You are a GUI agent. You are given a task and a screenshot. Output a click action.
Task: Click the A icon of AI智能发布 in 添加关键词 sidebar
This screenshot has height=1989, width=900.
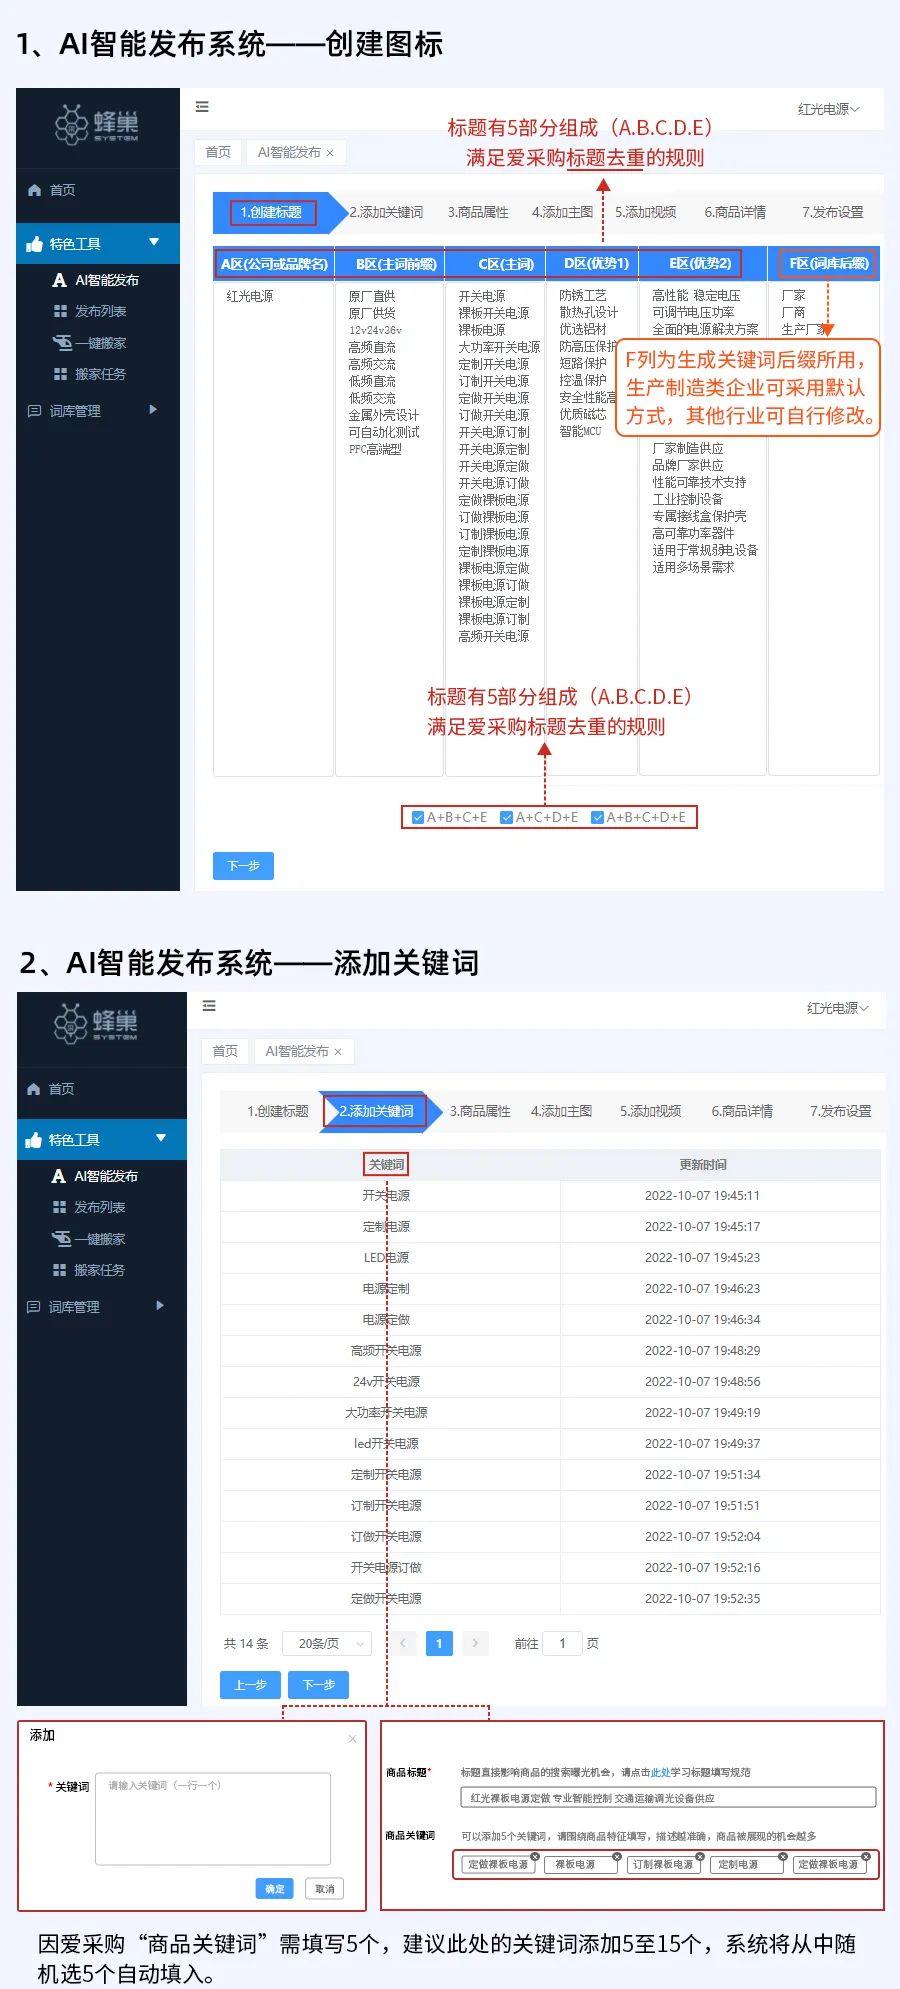tap(59, 1176)
